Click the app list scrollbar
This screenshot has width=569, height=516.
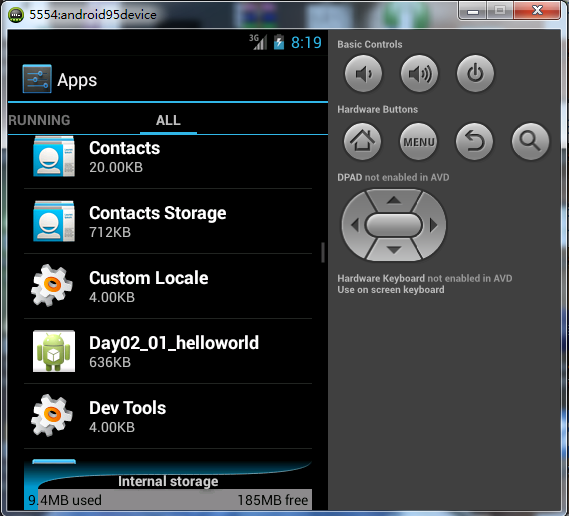323,252
